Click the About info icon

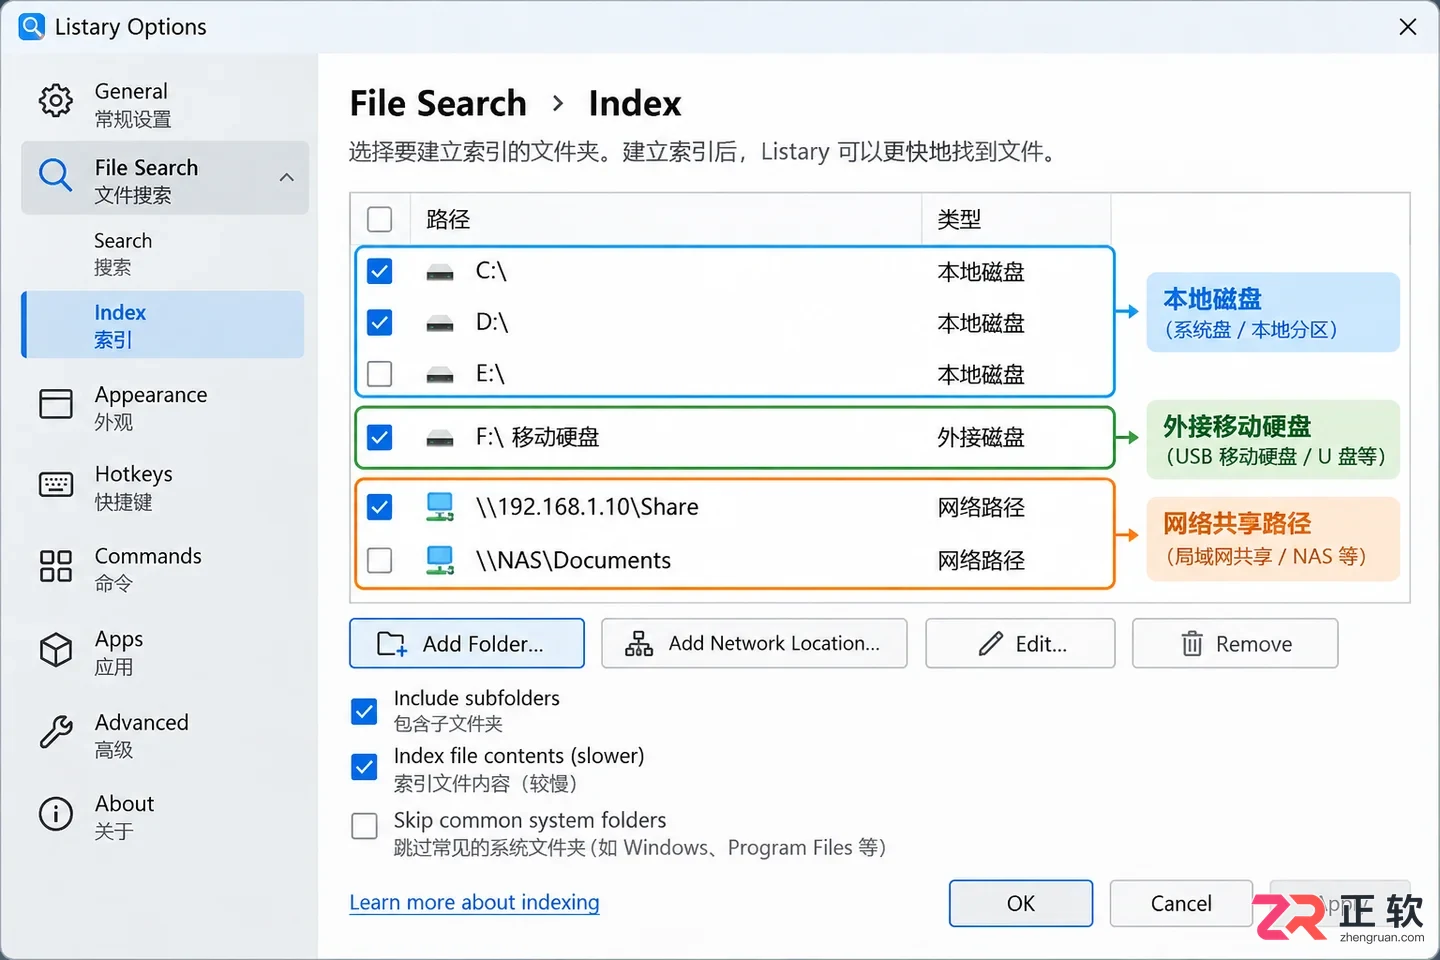(x=56, y=814)
